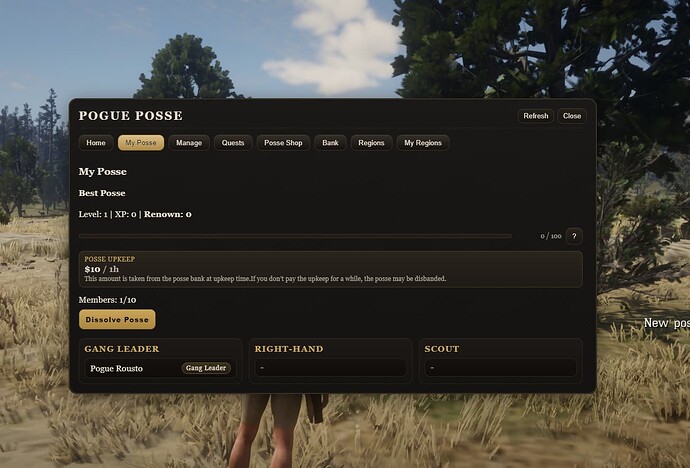690x468 pixels.
Task: Open the My Regions tab
Action: pos(423,143)
